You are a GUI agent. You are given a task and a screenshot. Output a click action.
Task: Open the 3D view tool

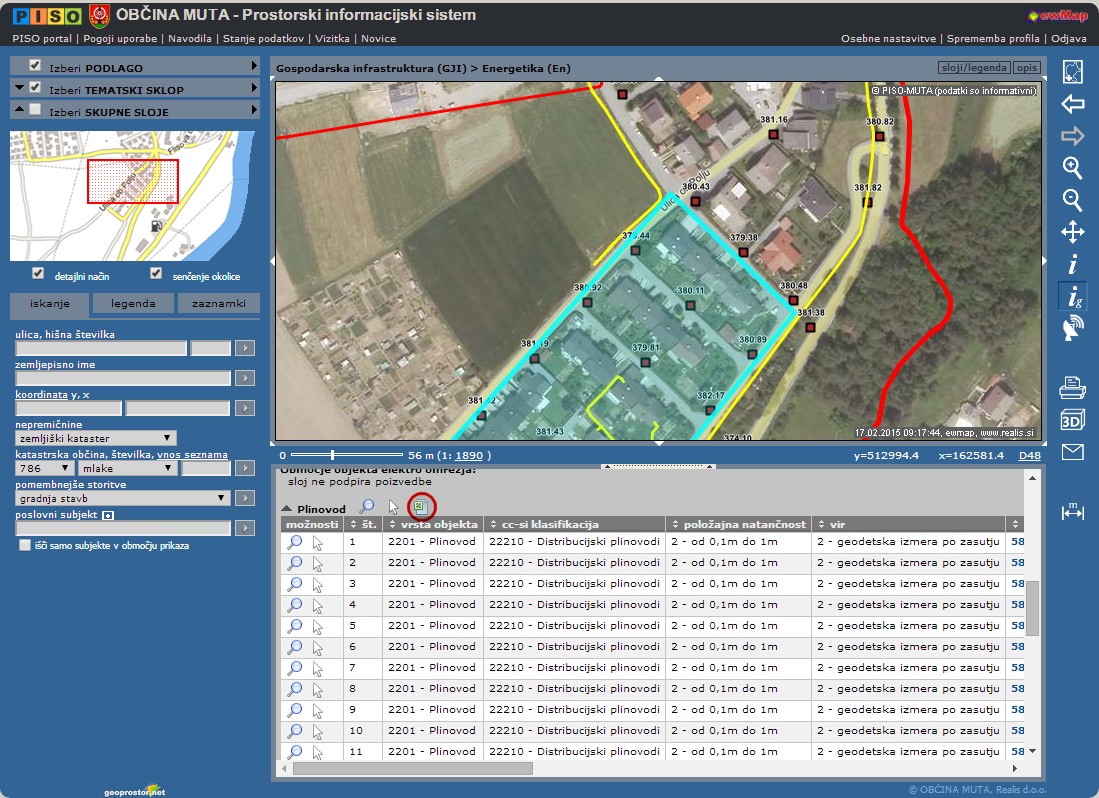pos(1072,419)
